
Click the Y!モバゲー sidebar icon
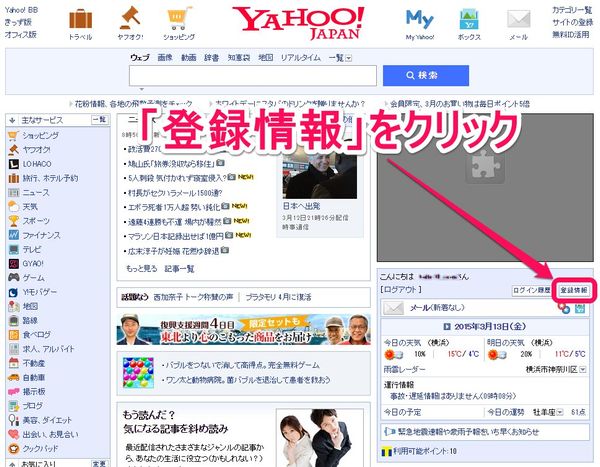coord(13,292)
